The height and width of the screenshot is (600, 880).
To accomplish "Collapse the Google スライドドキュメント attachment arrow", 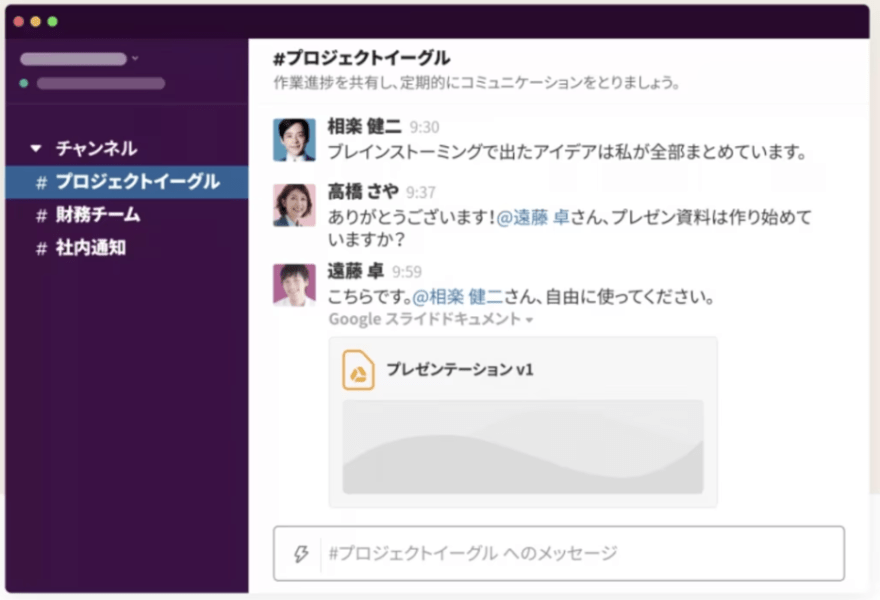I will pyautogui.click(x=529, y=320).
